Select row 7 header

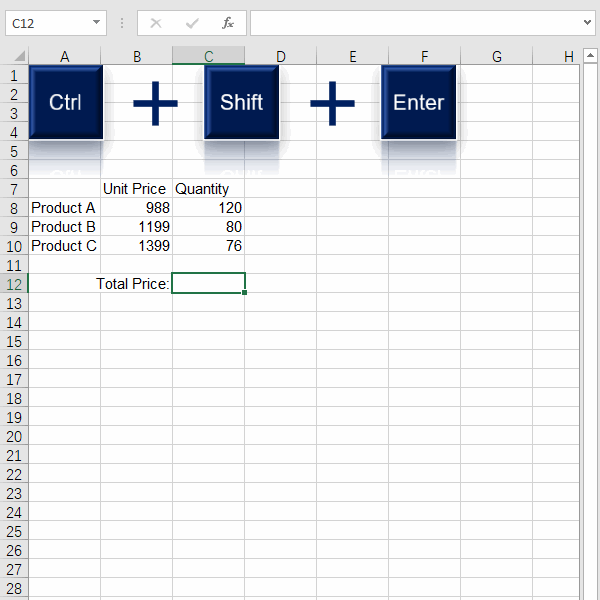tap(14, 189)
